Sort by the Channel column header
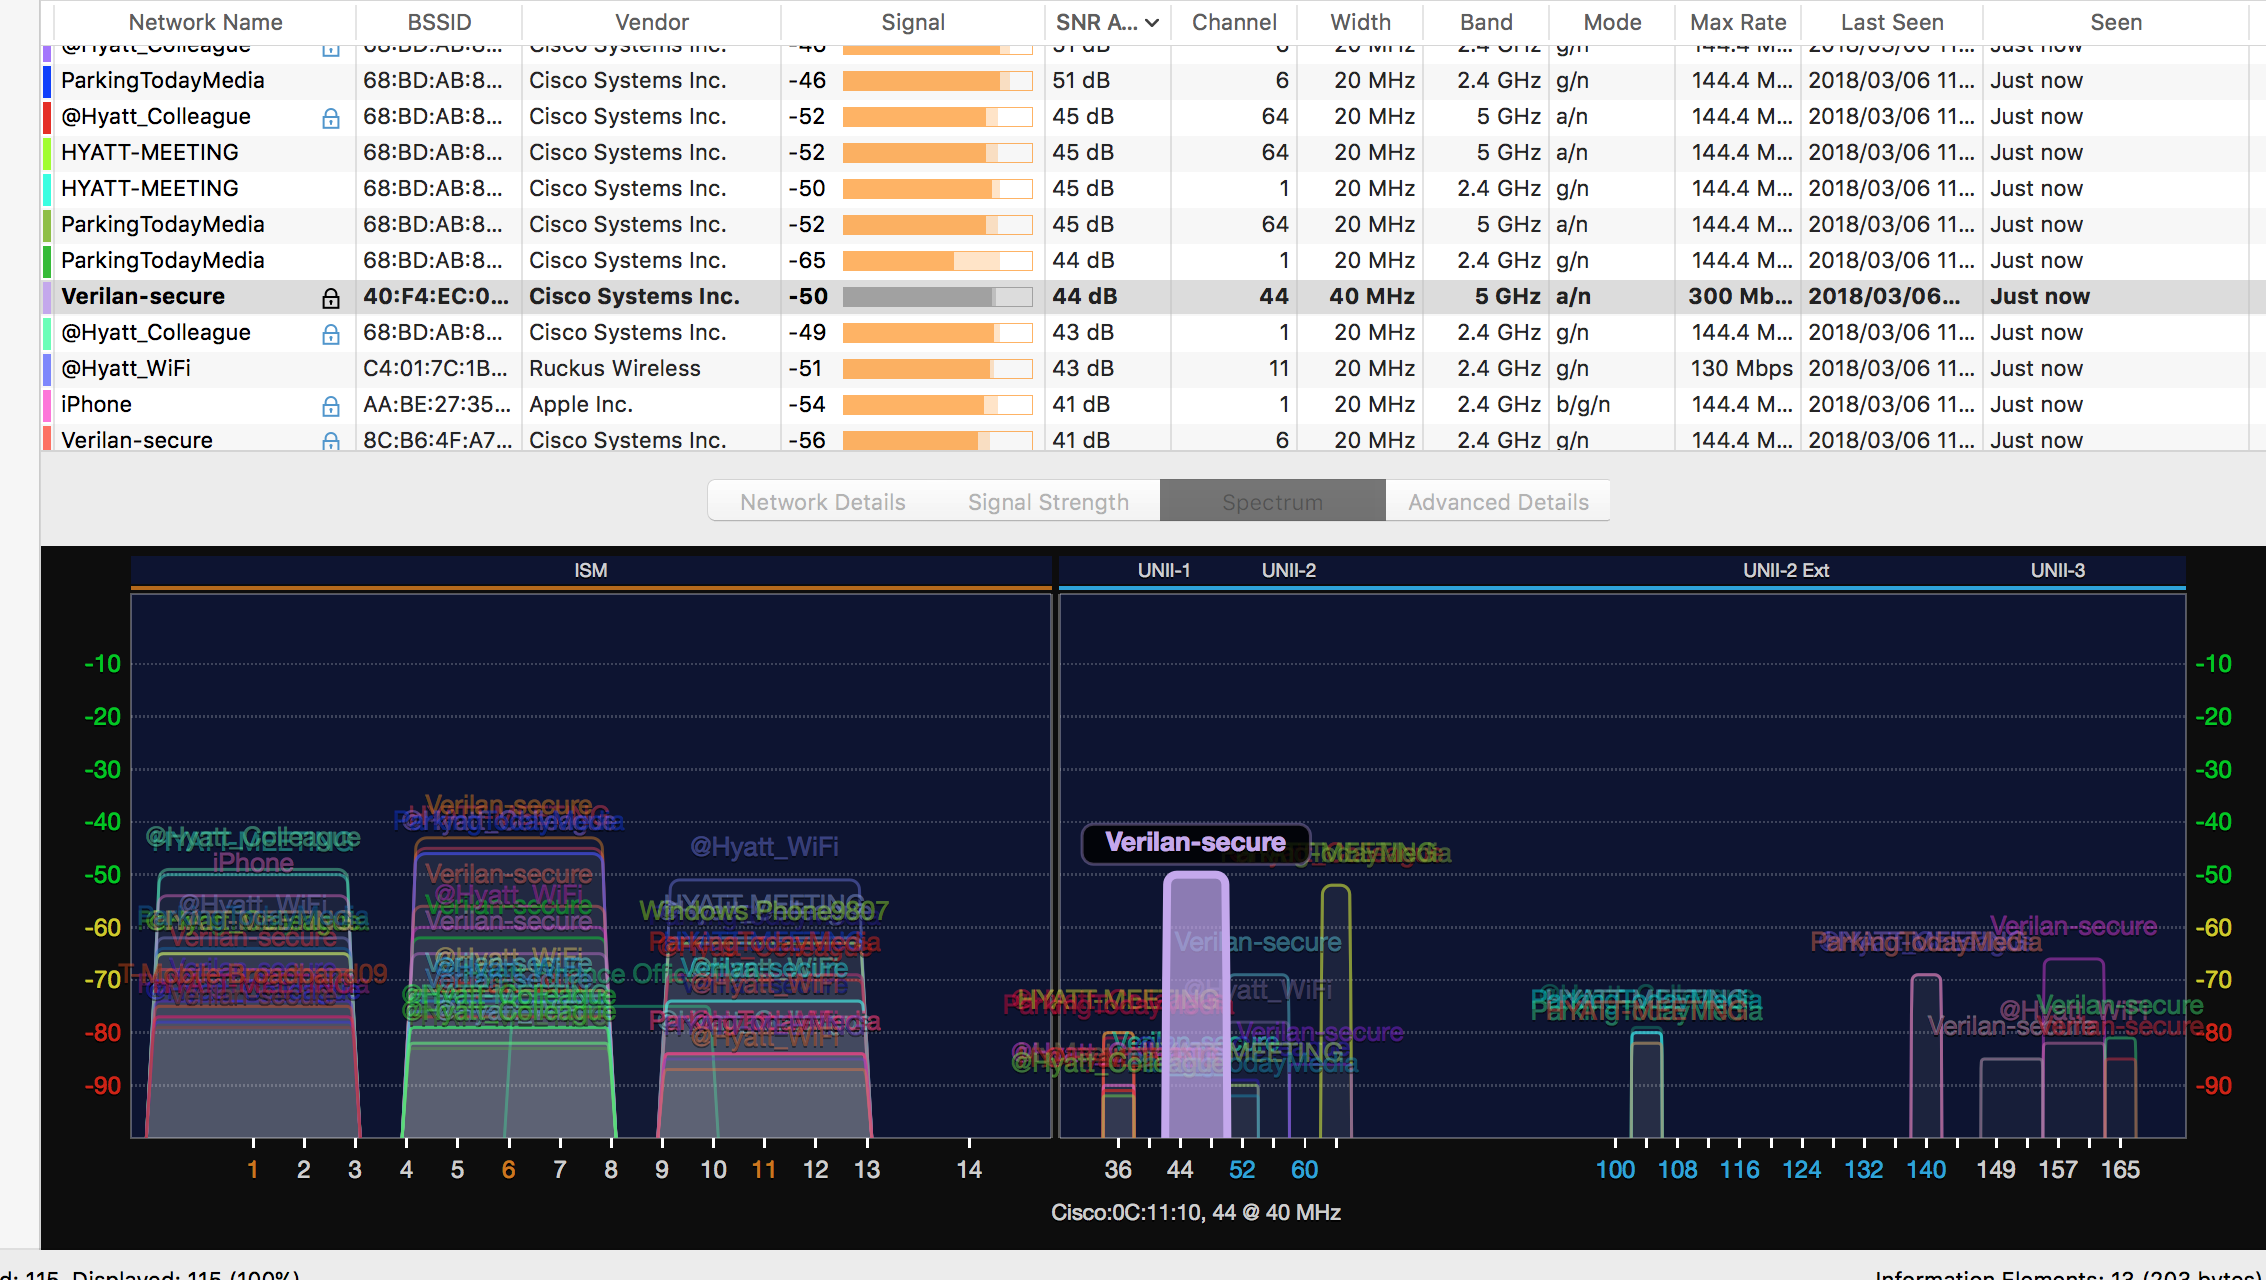This screenshot has width=2266, height=1280. click(x=1234, y=22)
